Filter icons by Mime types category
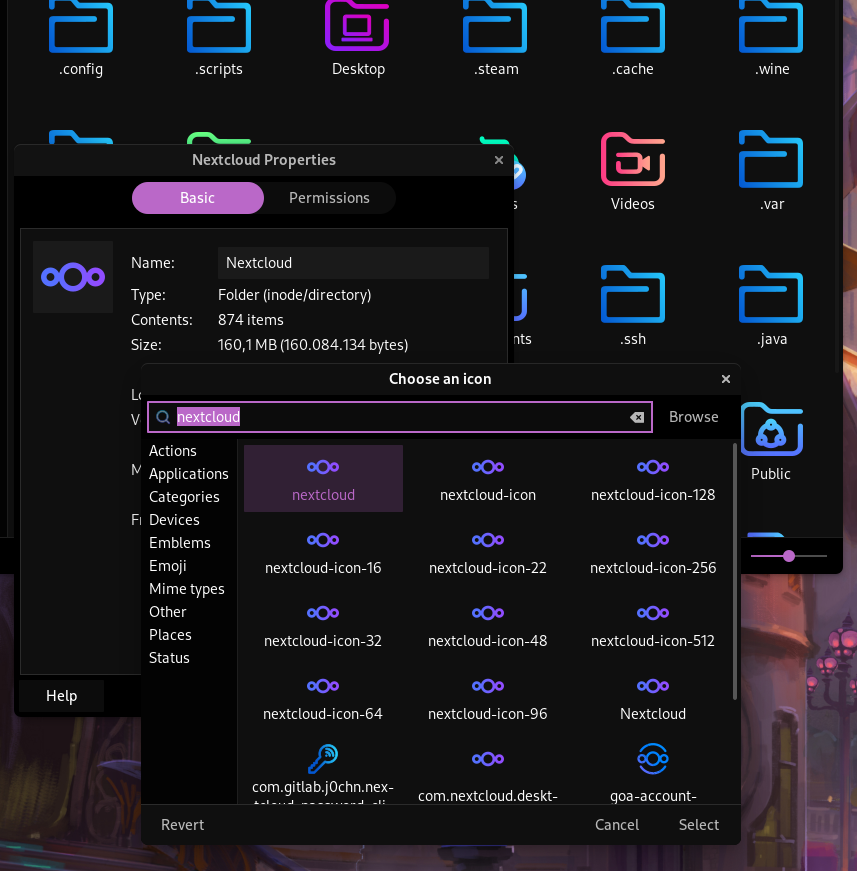The image size is (857, 871). [187, 589]
